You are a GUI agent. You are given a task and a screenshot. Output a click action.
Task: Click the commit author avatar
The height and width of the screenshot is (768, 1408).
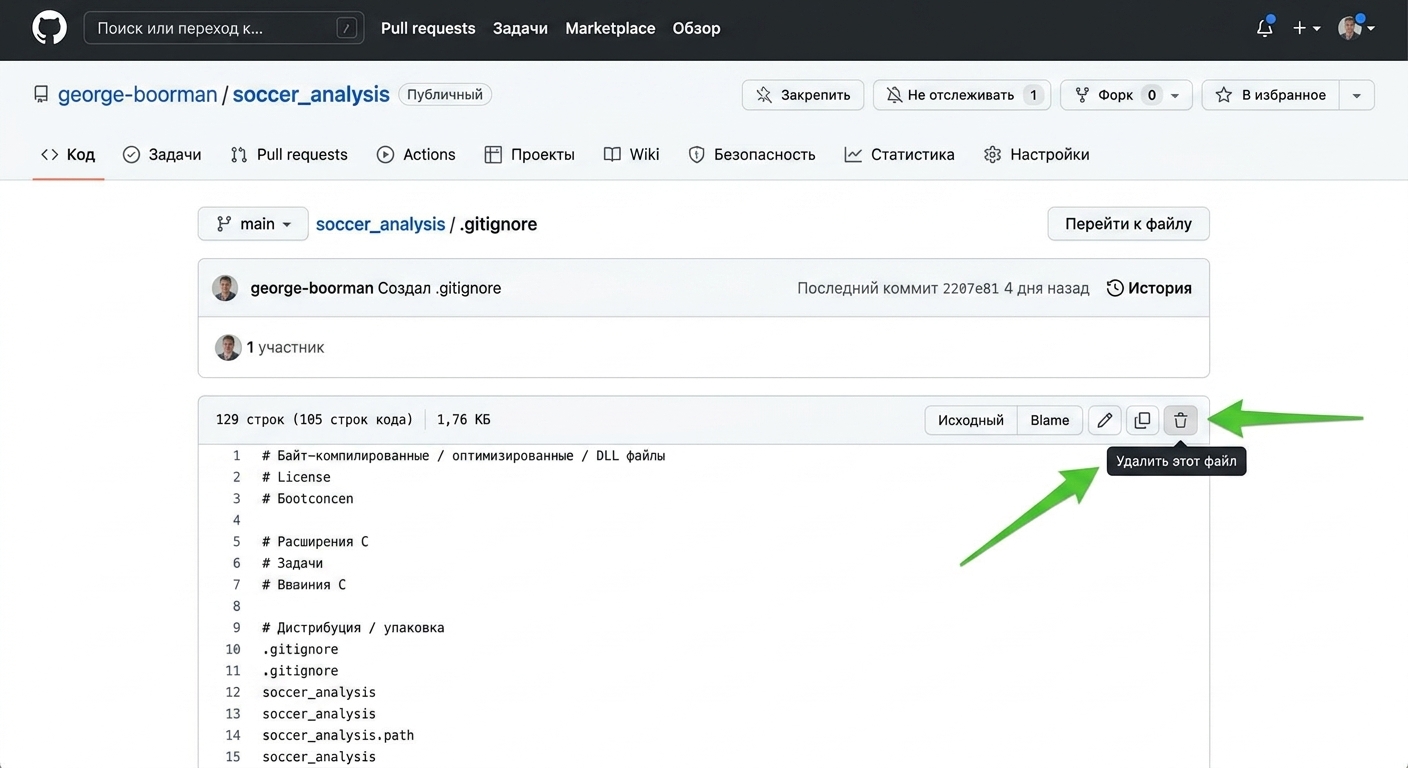tap(225, 288)
